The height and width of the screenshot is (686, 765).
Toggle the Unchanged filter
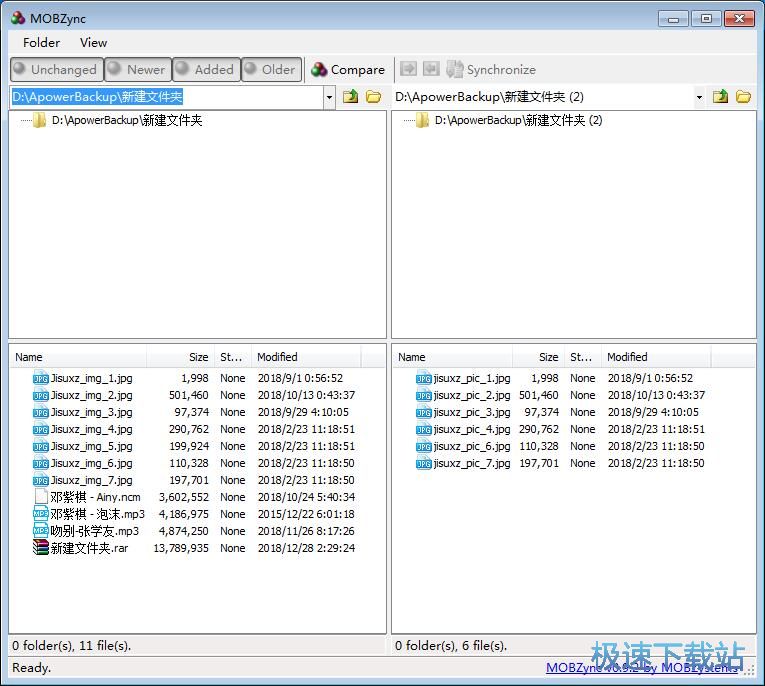pos(55,70)
